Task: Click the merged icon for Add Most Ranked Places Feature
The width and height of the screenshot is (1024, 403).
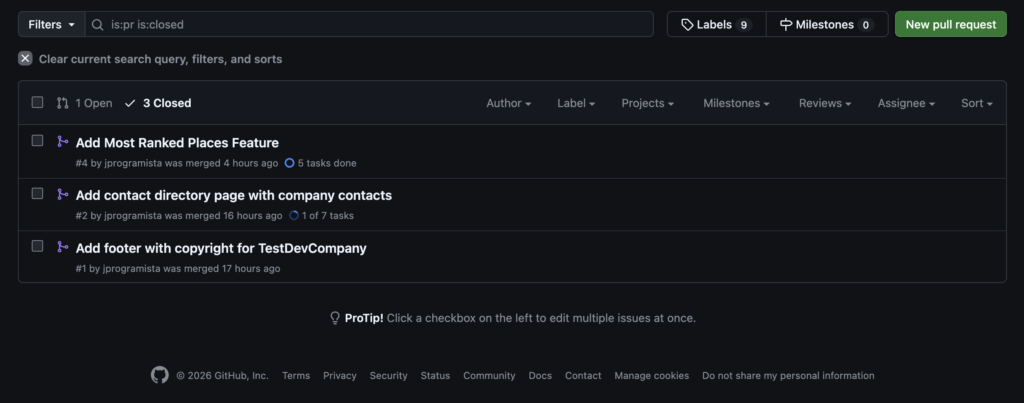Action: (x=62, y=142)
